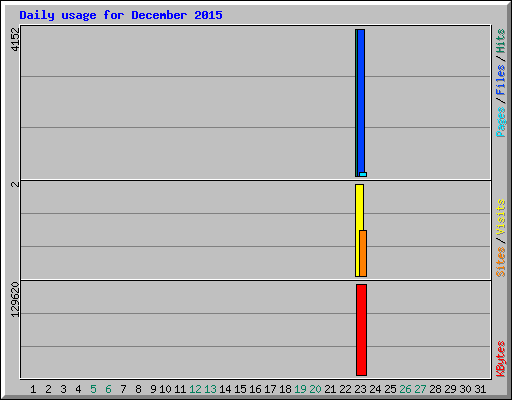Click day 10 on the x-axis
This screenshot has height=400, width=512.
[x=165, y=389]
